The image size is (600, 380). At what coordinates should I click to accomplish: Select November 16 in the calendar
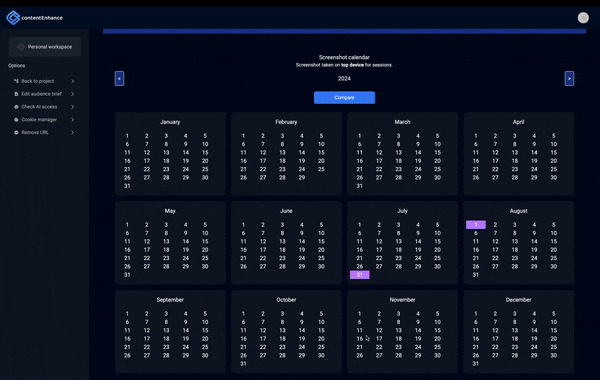[x=360, y=339]
